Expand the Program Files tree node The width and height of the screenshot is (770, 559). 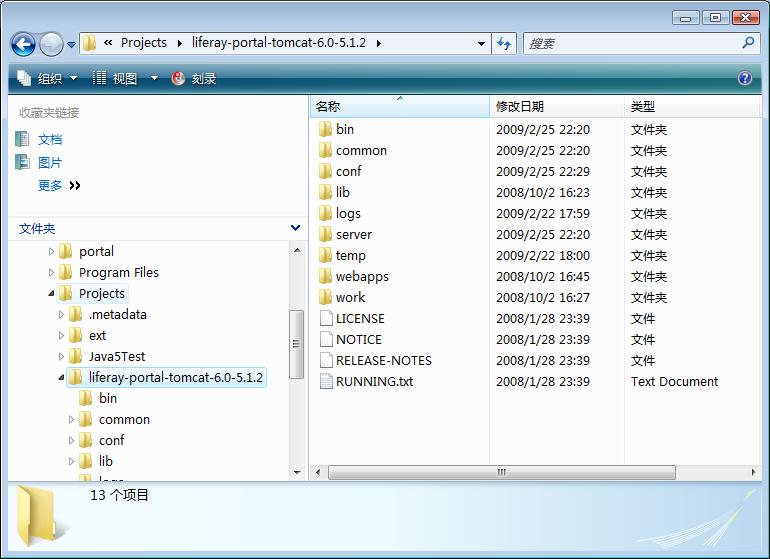click(x=51, y=273)
